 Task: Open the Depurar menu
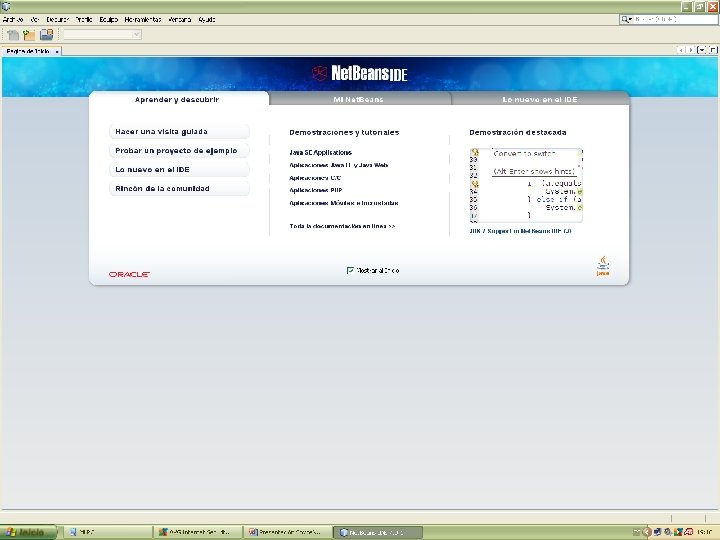coord(57,19)
